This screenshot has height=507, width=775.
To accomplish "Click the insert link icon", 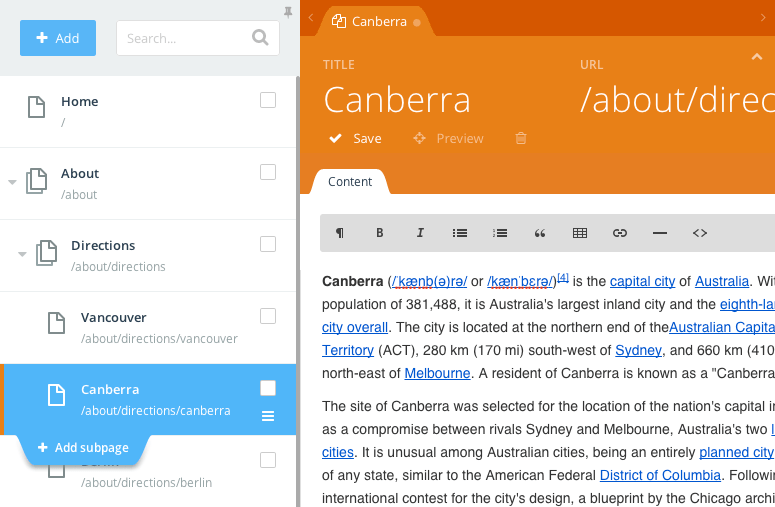I will [x=620, y=233].
